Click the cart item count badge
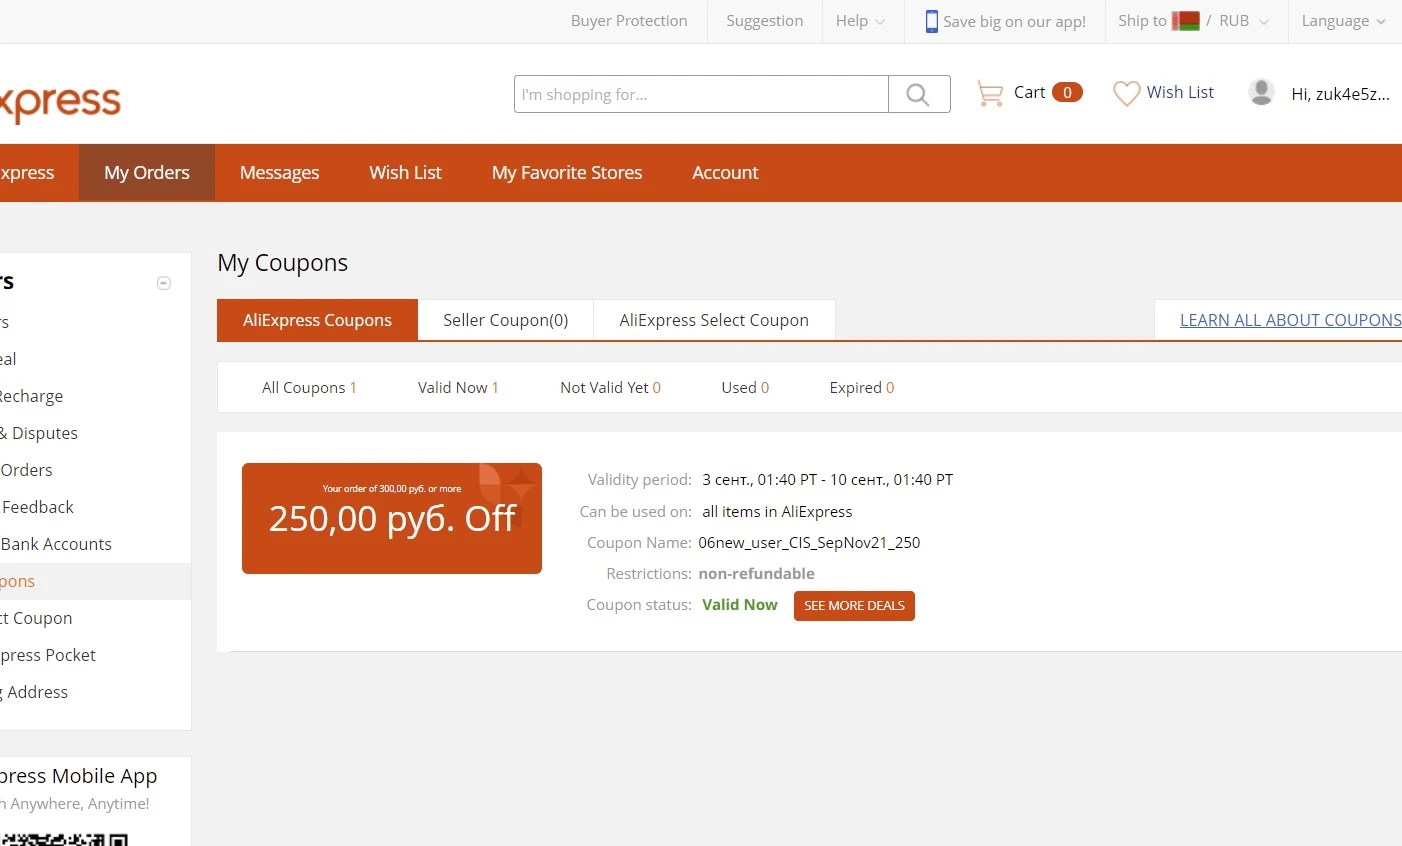 pos(1067,92)
